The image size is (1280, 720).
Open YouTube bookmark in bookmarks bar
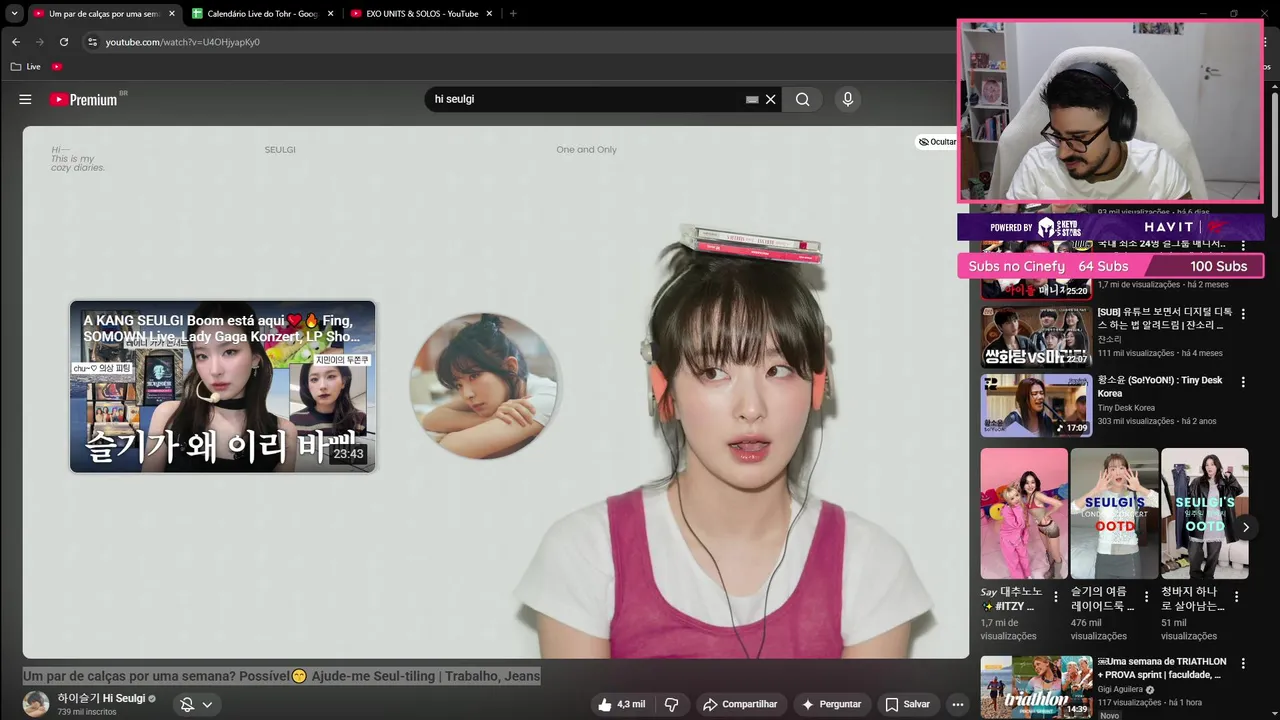[57, 66]
